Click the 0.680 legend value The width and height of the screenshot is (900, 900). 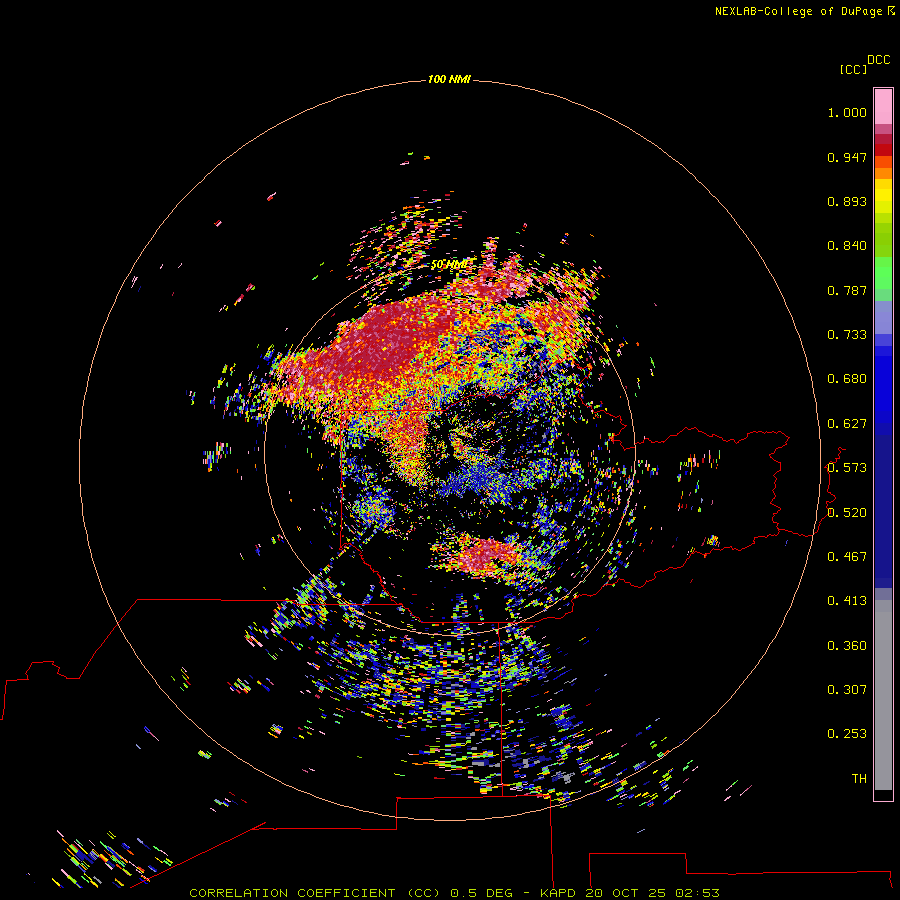(x=847, y=379)
